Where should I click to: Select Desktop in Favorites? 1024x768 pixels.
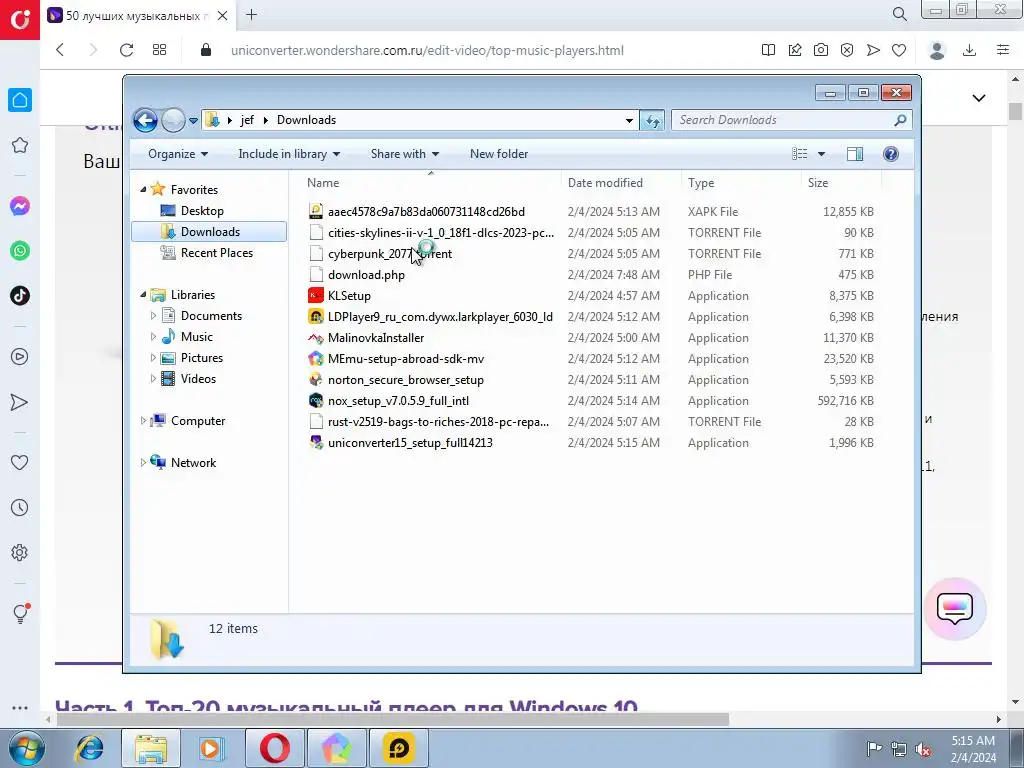pos(202,211)
